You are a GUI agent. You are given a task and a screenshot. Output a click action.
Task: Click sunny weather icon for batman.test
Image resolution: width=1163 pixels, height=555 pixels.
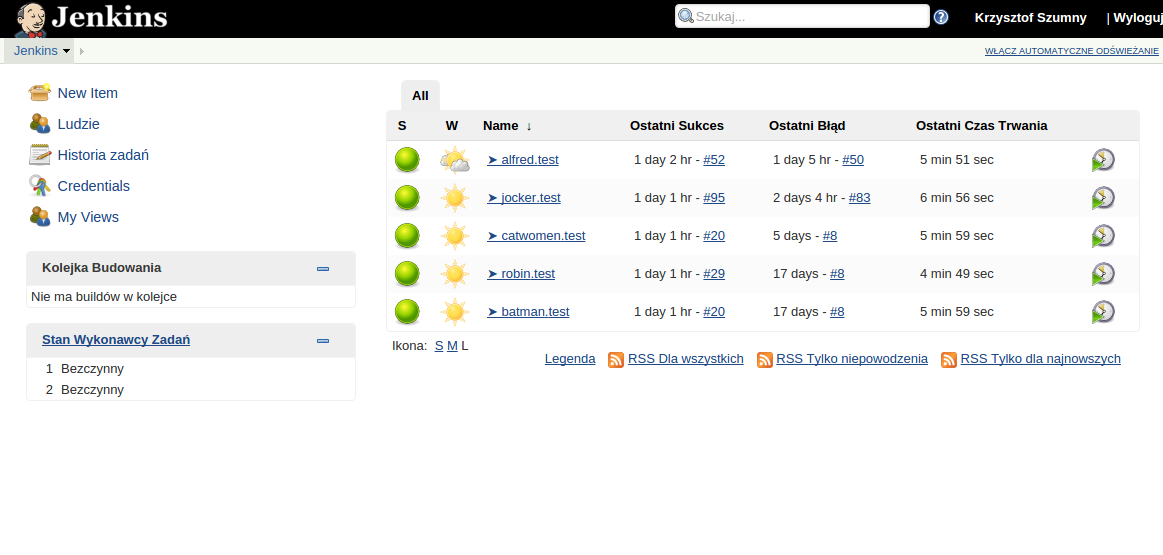click(455, 312)
